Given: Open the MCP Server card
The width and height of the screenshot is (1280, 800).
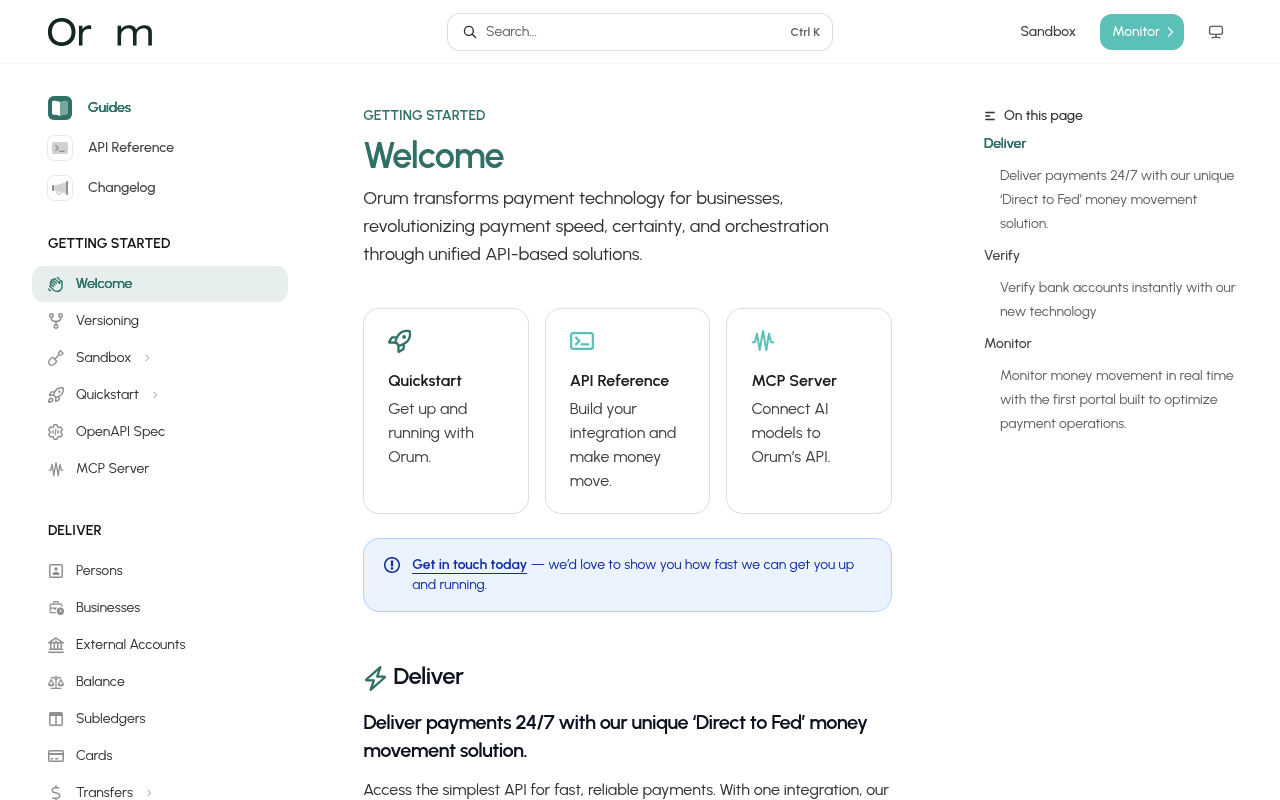Looking at the screenshot, I should (x=809, y=411).
